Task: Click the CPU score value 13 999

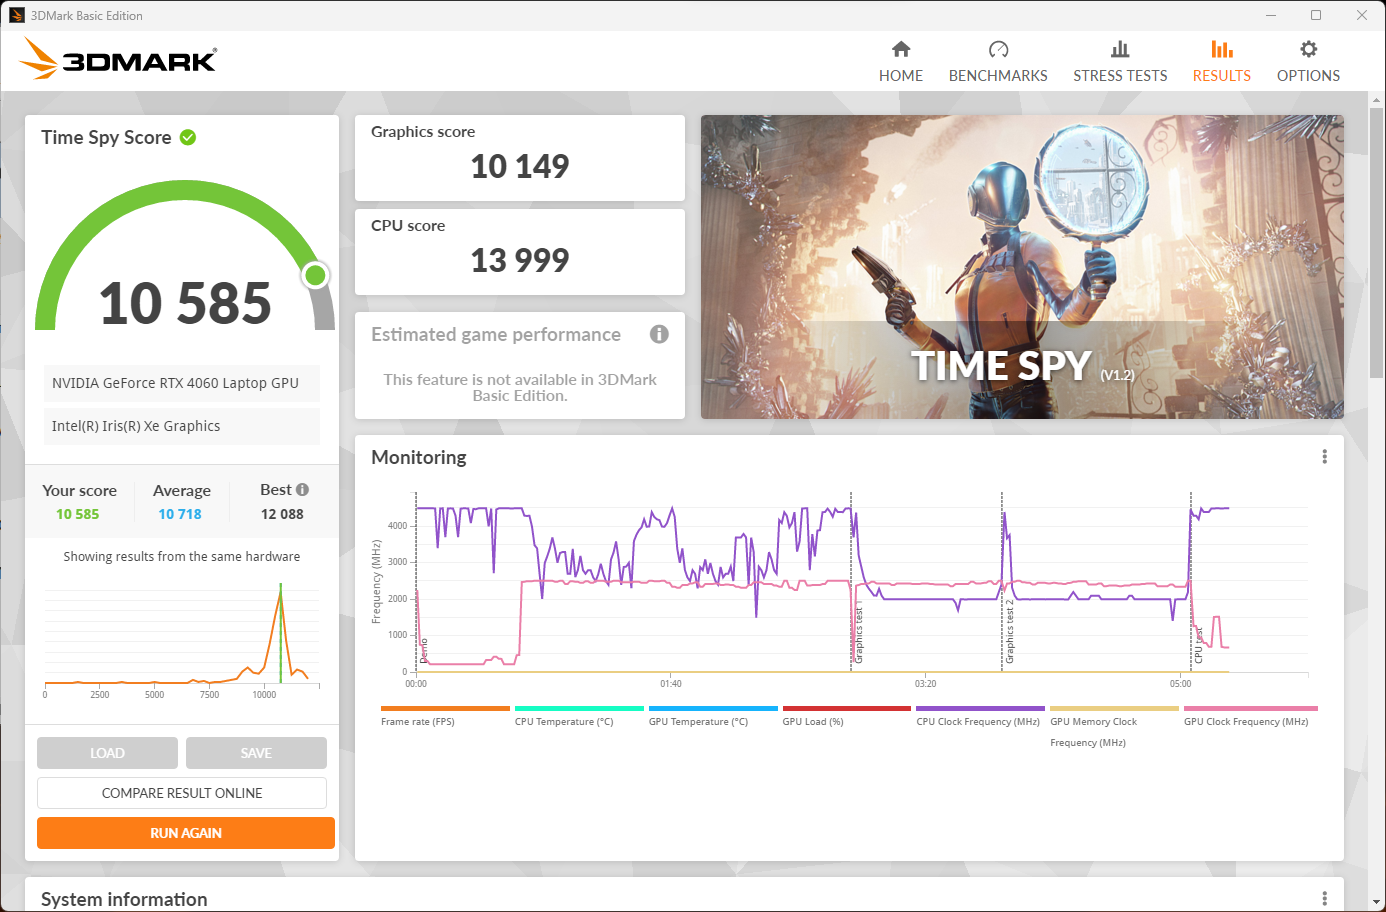Action: click(x=520, y=260)
